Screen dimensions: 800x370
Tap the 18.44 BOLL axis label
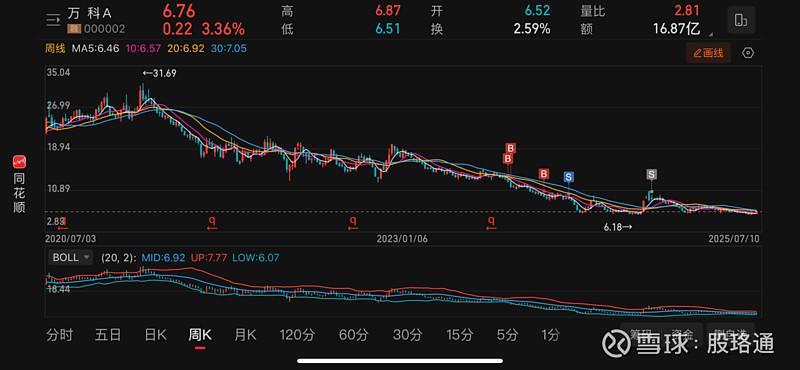click(58, 289)
